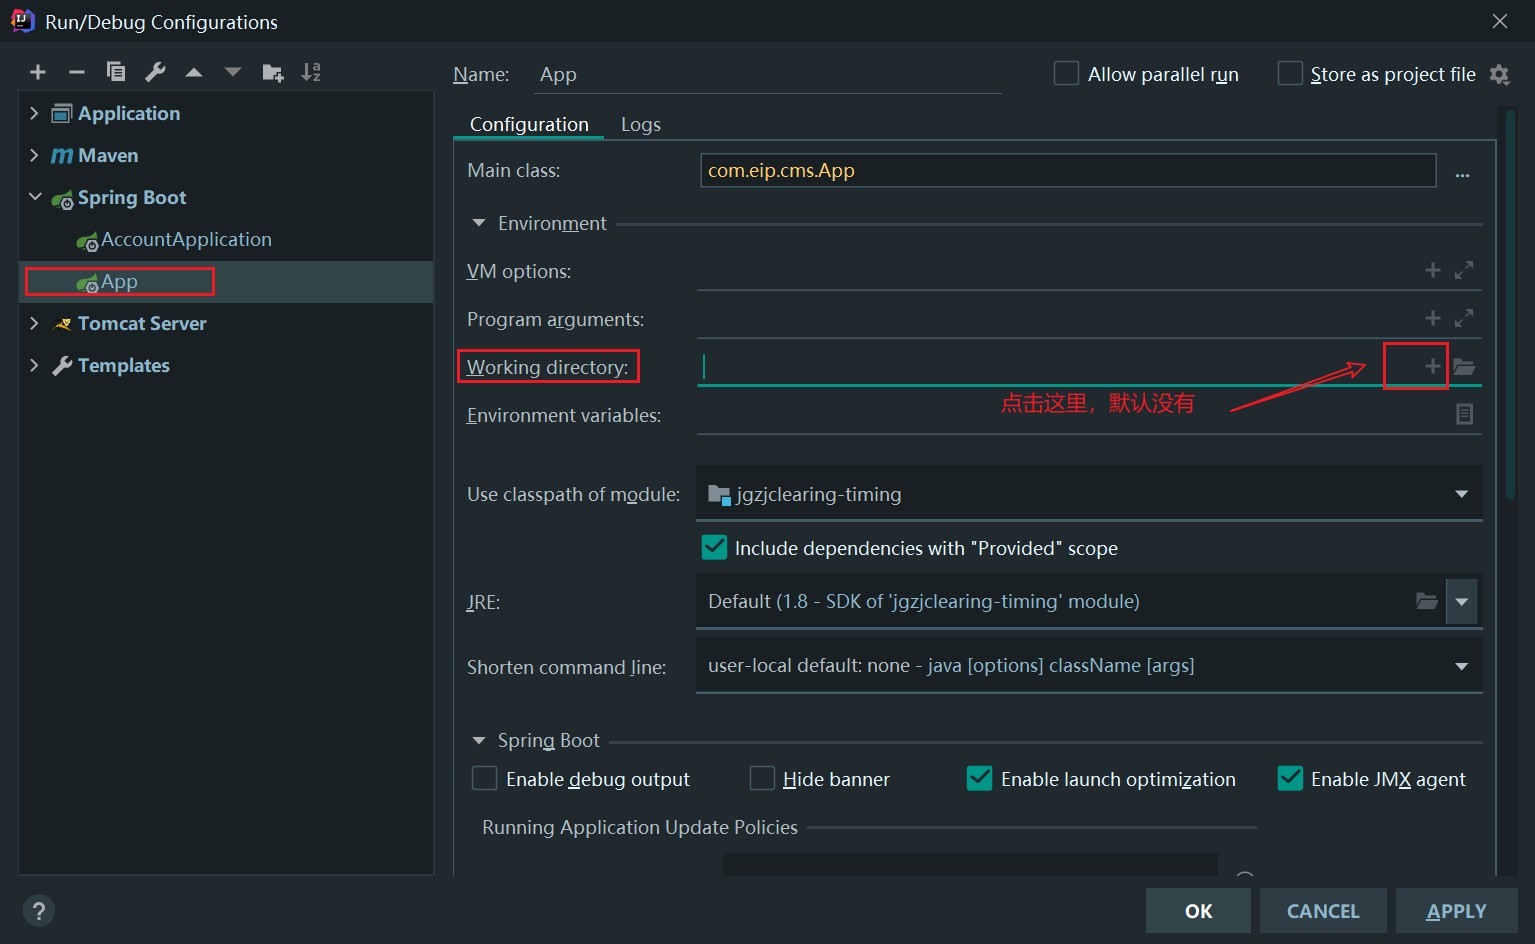Enable the Hide banner option

pos(762,778)
